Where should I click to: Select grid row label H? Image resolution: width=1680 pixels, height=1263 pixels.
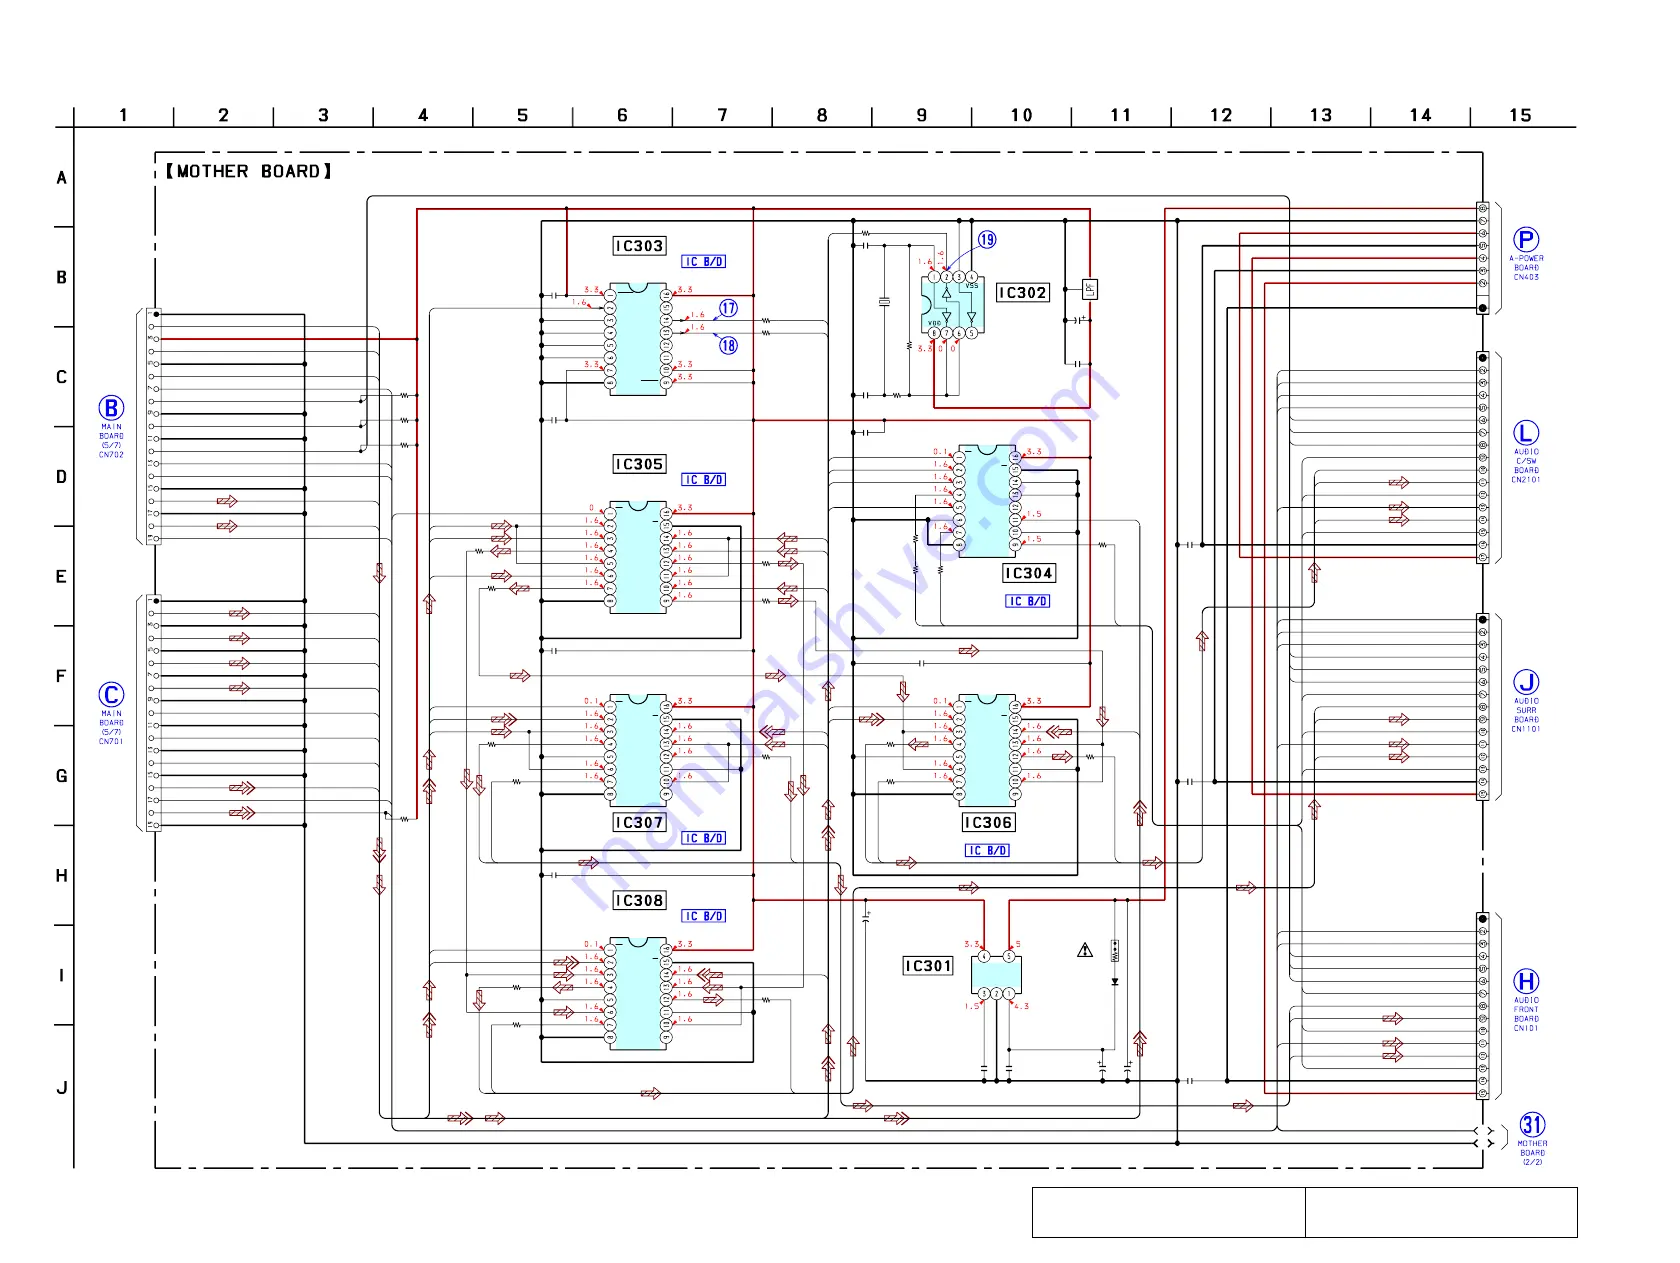point(61,876)
